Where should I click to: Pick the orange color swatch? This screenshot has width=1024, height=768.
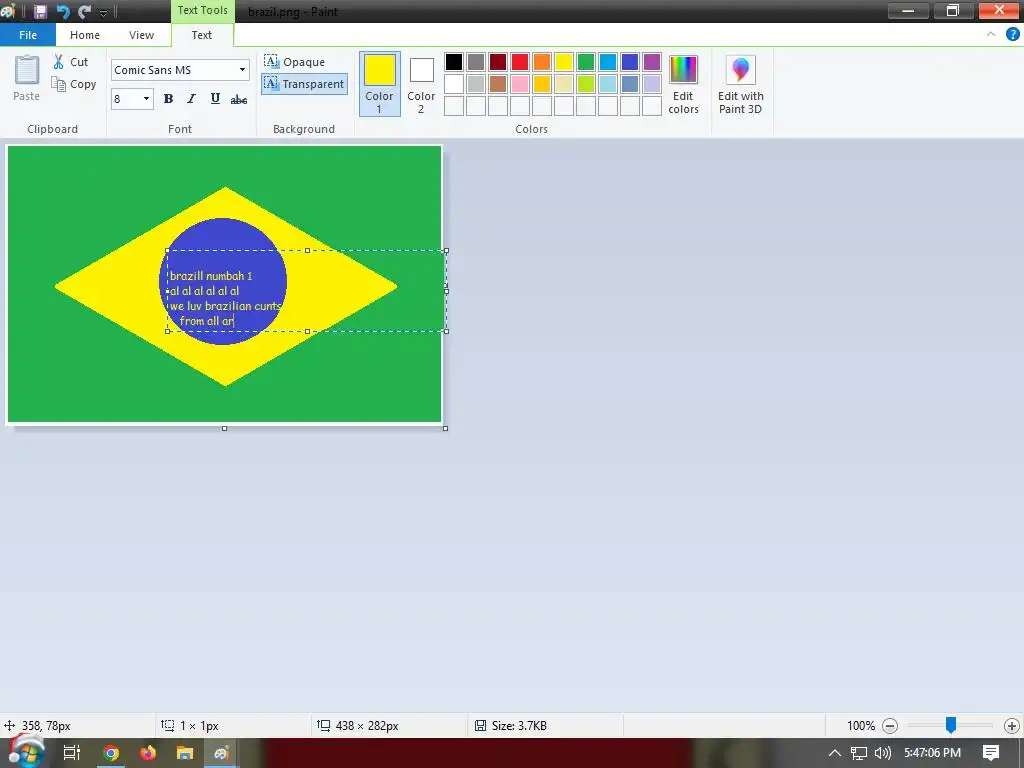542,62
